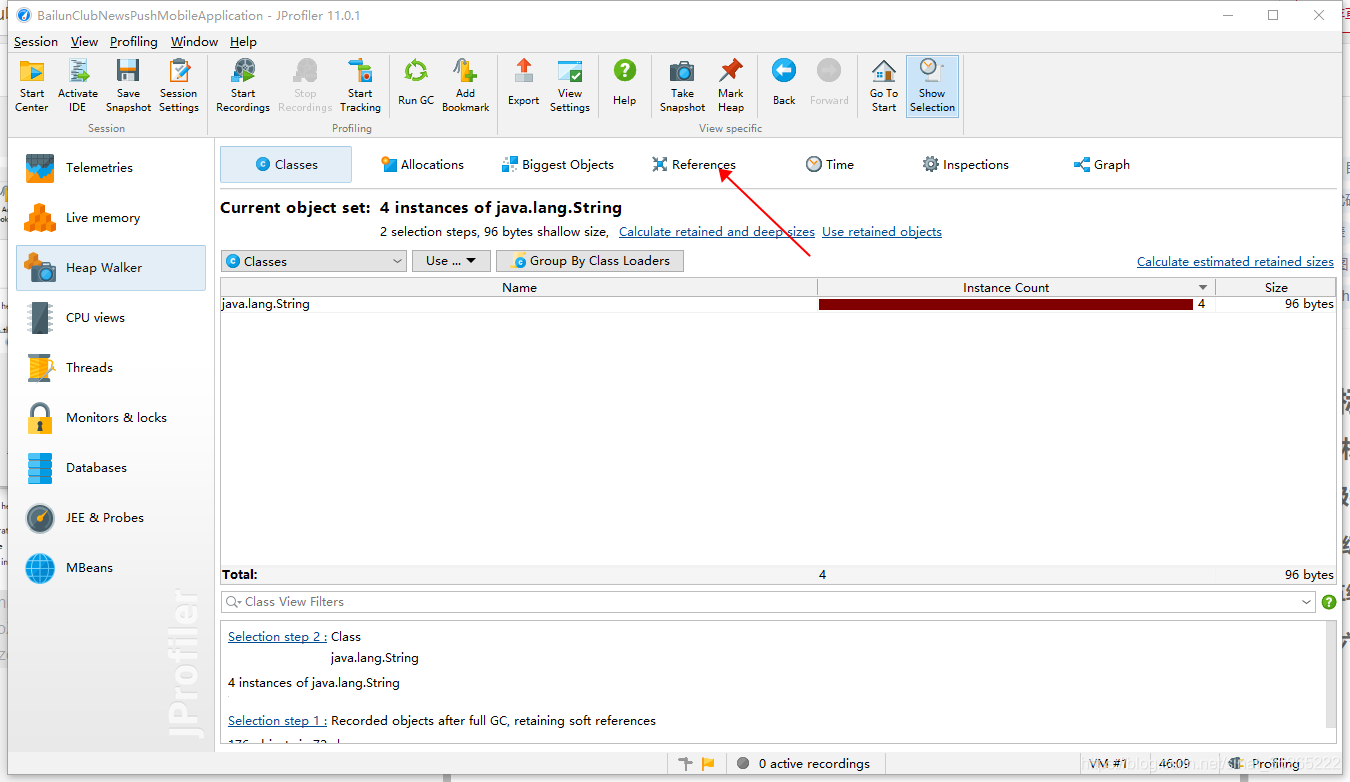
Task: Click the dark red instance count bar
Action: pyautogui.click(x=1006, y=304)
